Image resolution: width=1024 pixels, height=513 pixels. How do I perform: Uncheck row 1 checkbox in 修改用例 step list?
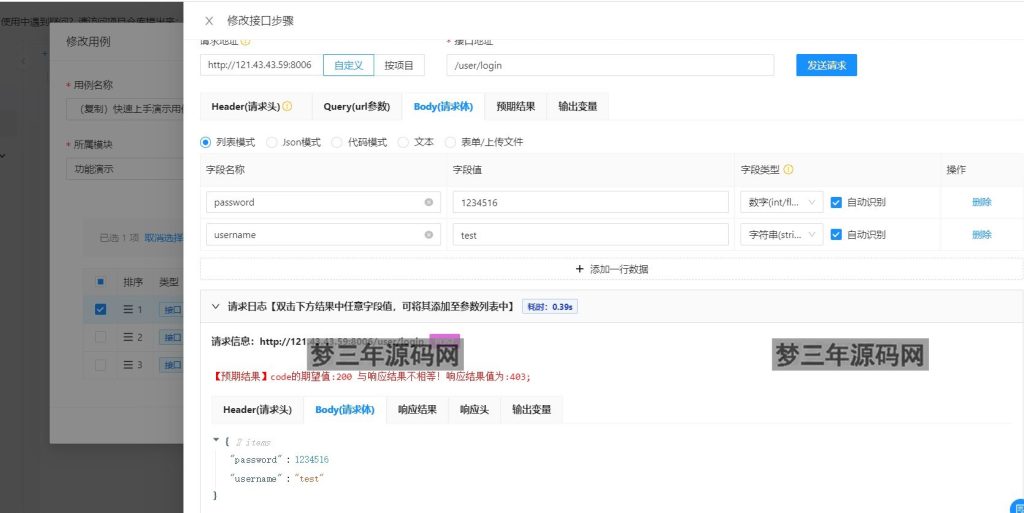tap(100, 309)
